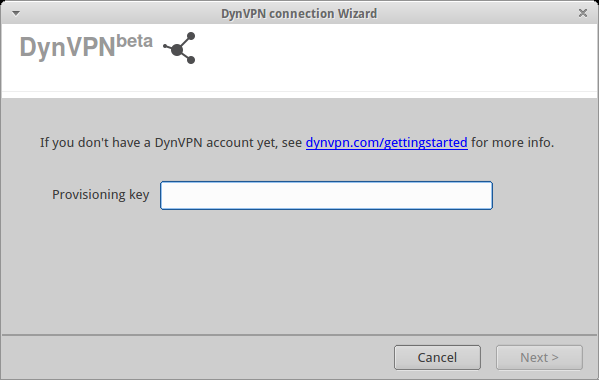This screenshot has width=599, height=380.
Task: Click the small left node of the network icon
Action: pyautogui.click(x=165, y=47)
